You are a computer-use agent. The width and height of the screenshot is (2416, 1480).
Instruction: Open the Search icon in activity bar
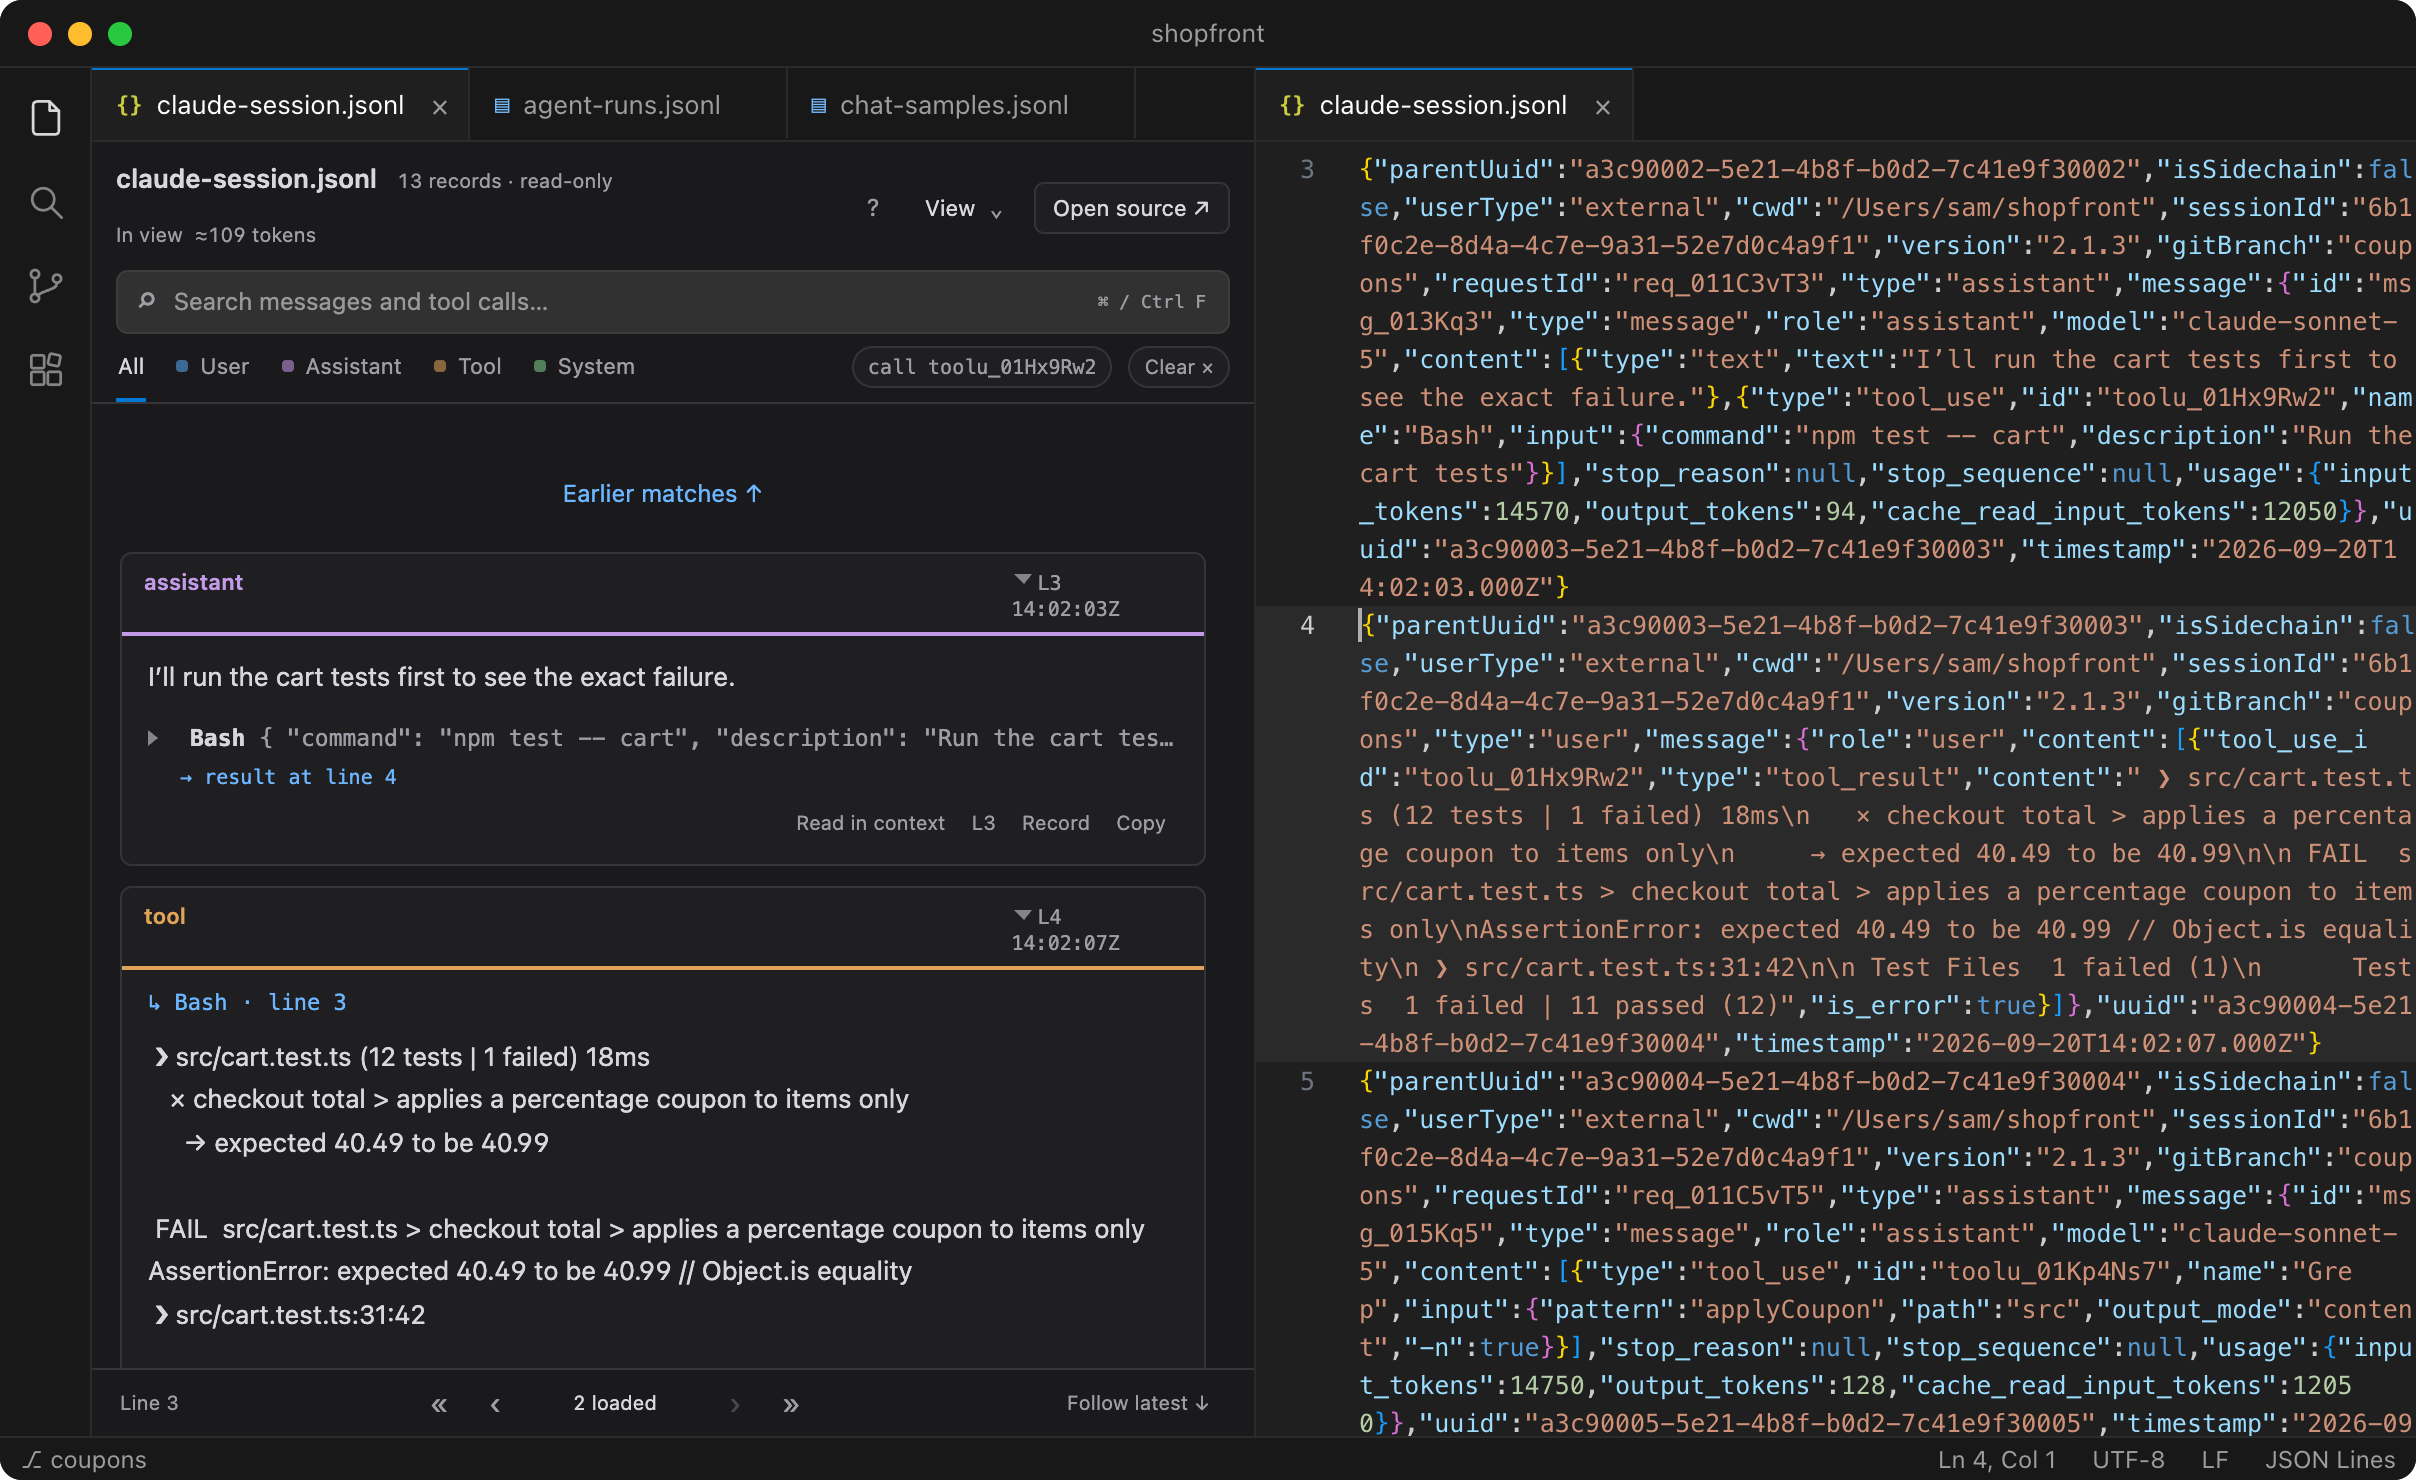[x=46, y=203]
